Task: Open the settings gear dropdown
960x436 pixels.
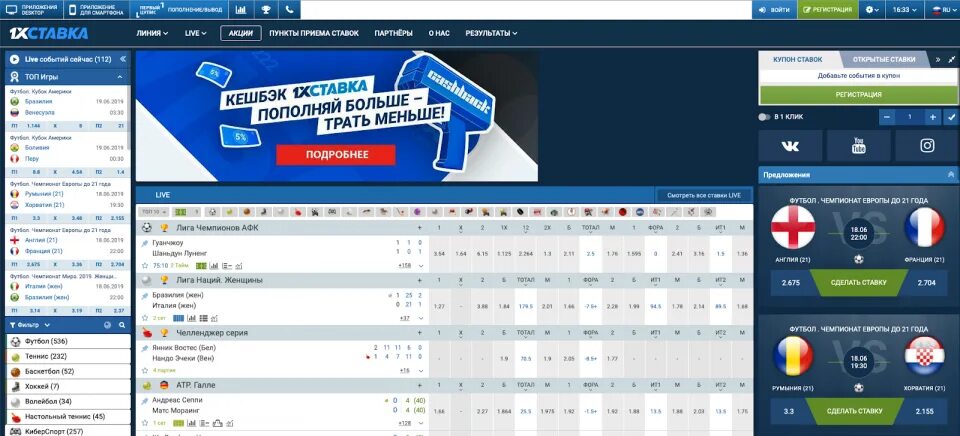Action: 872,10
